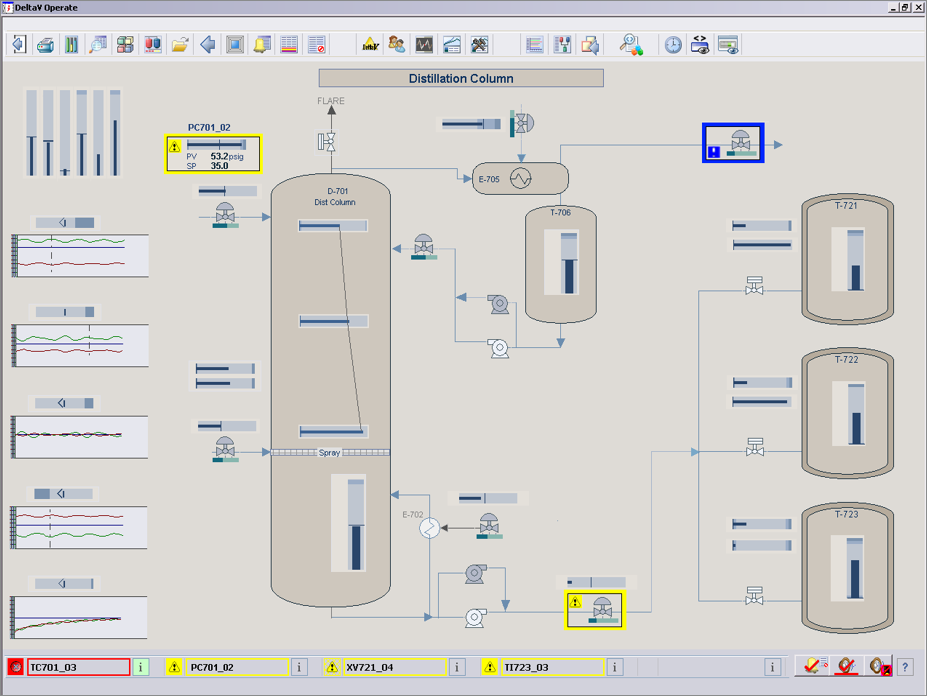Open the tools wrench icon

click(480, 45)
